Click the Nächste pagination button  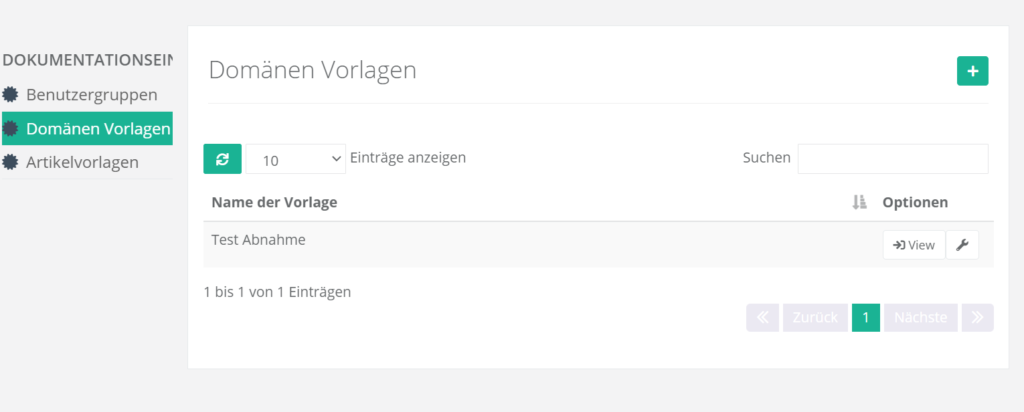(x=920, y=318)
